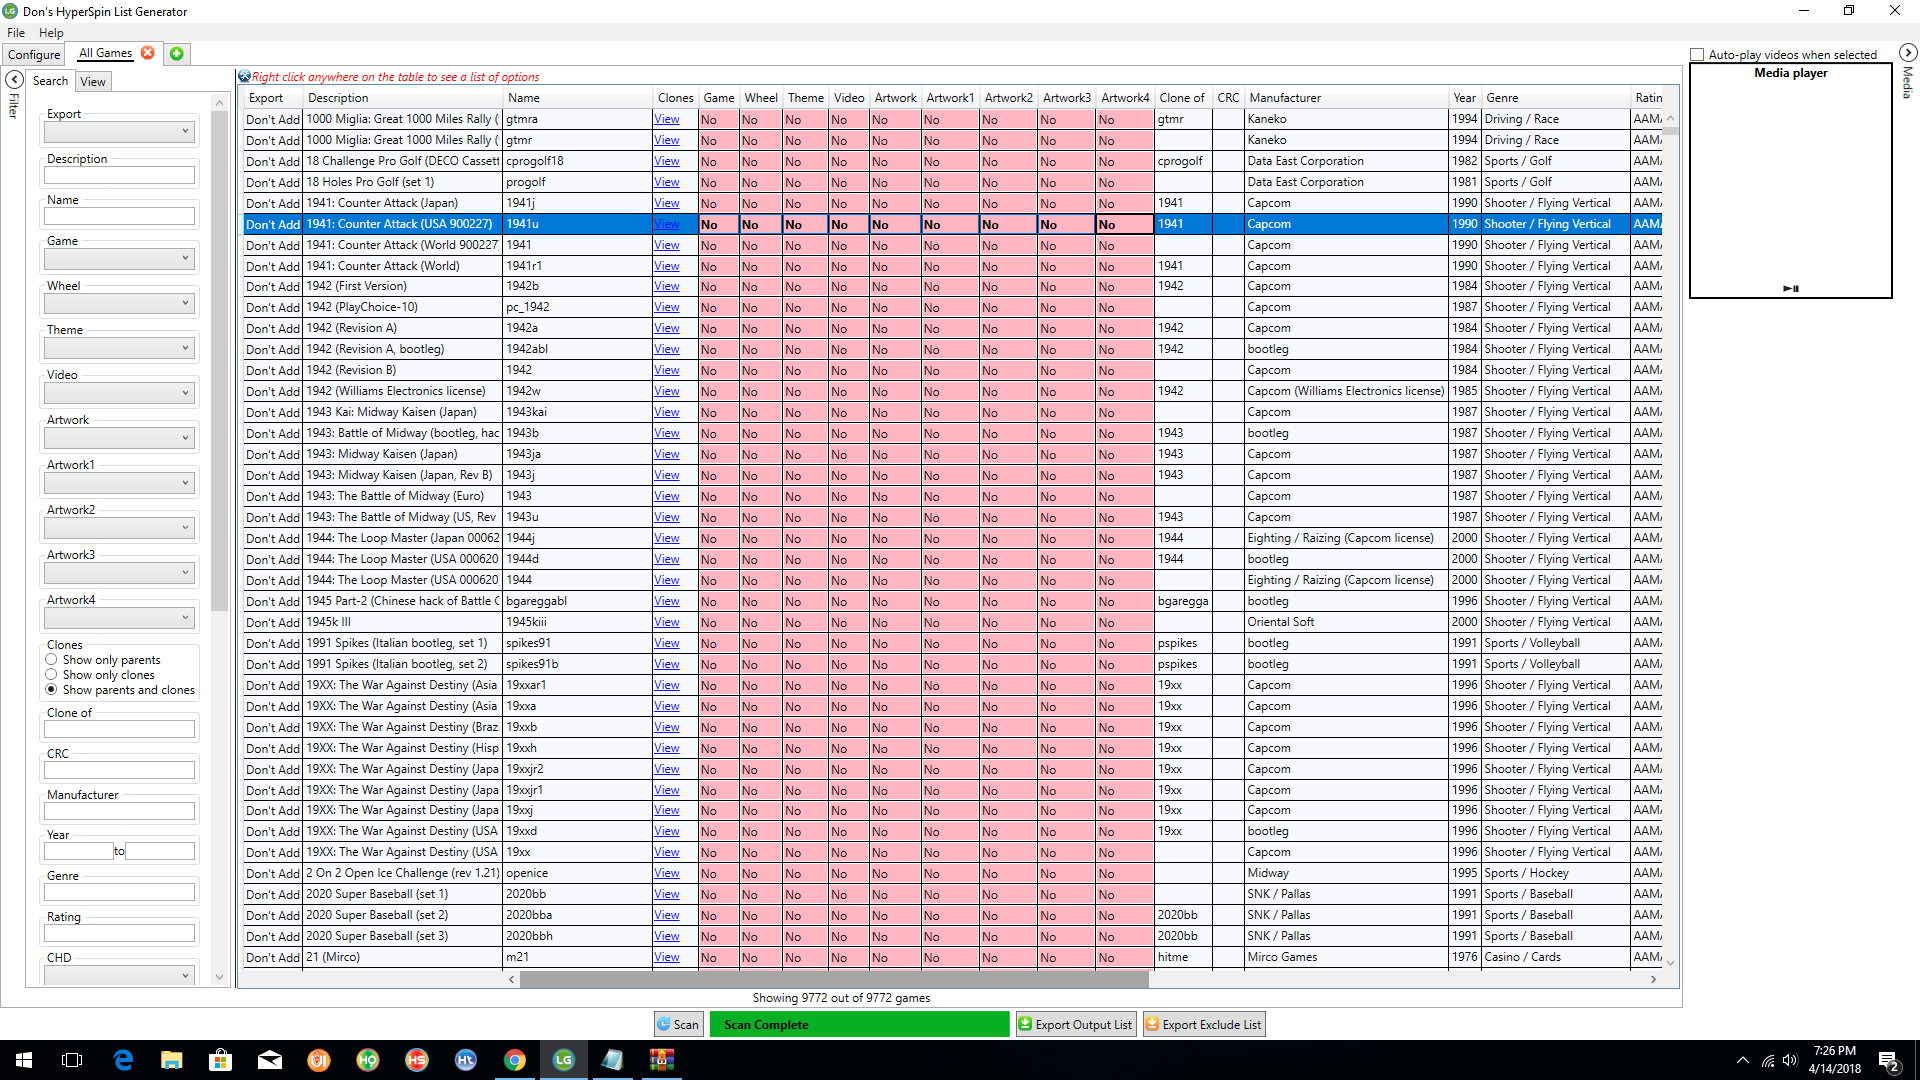This screenshot has width=1920, height=1080.
Task: Open the Theme filter dropdown
Action: click(x=119, y=347)
